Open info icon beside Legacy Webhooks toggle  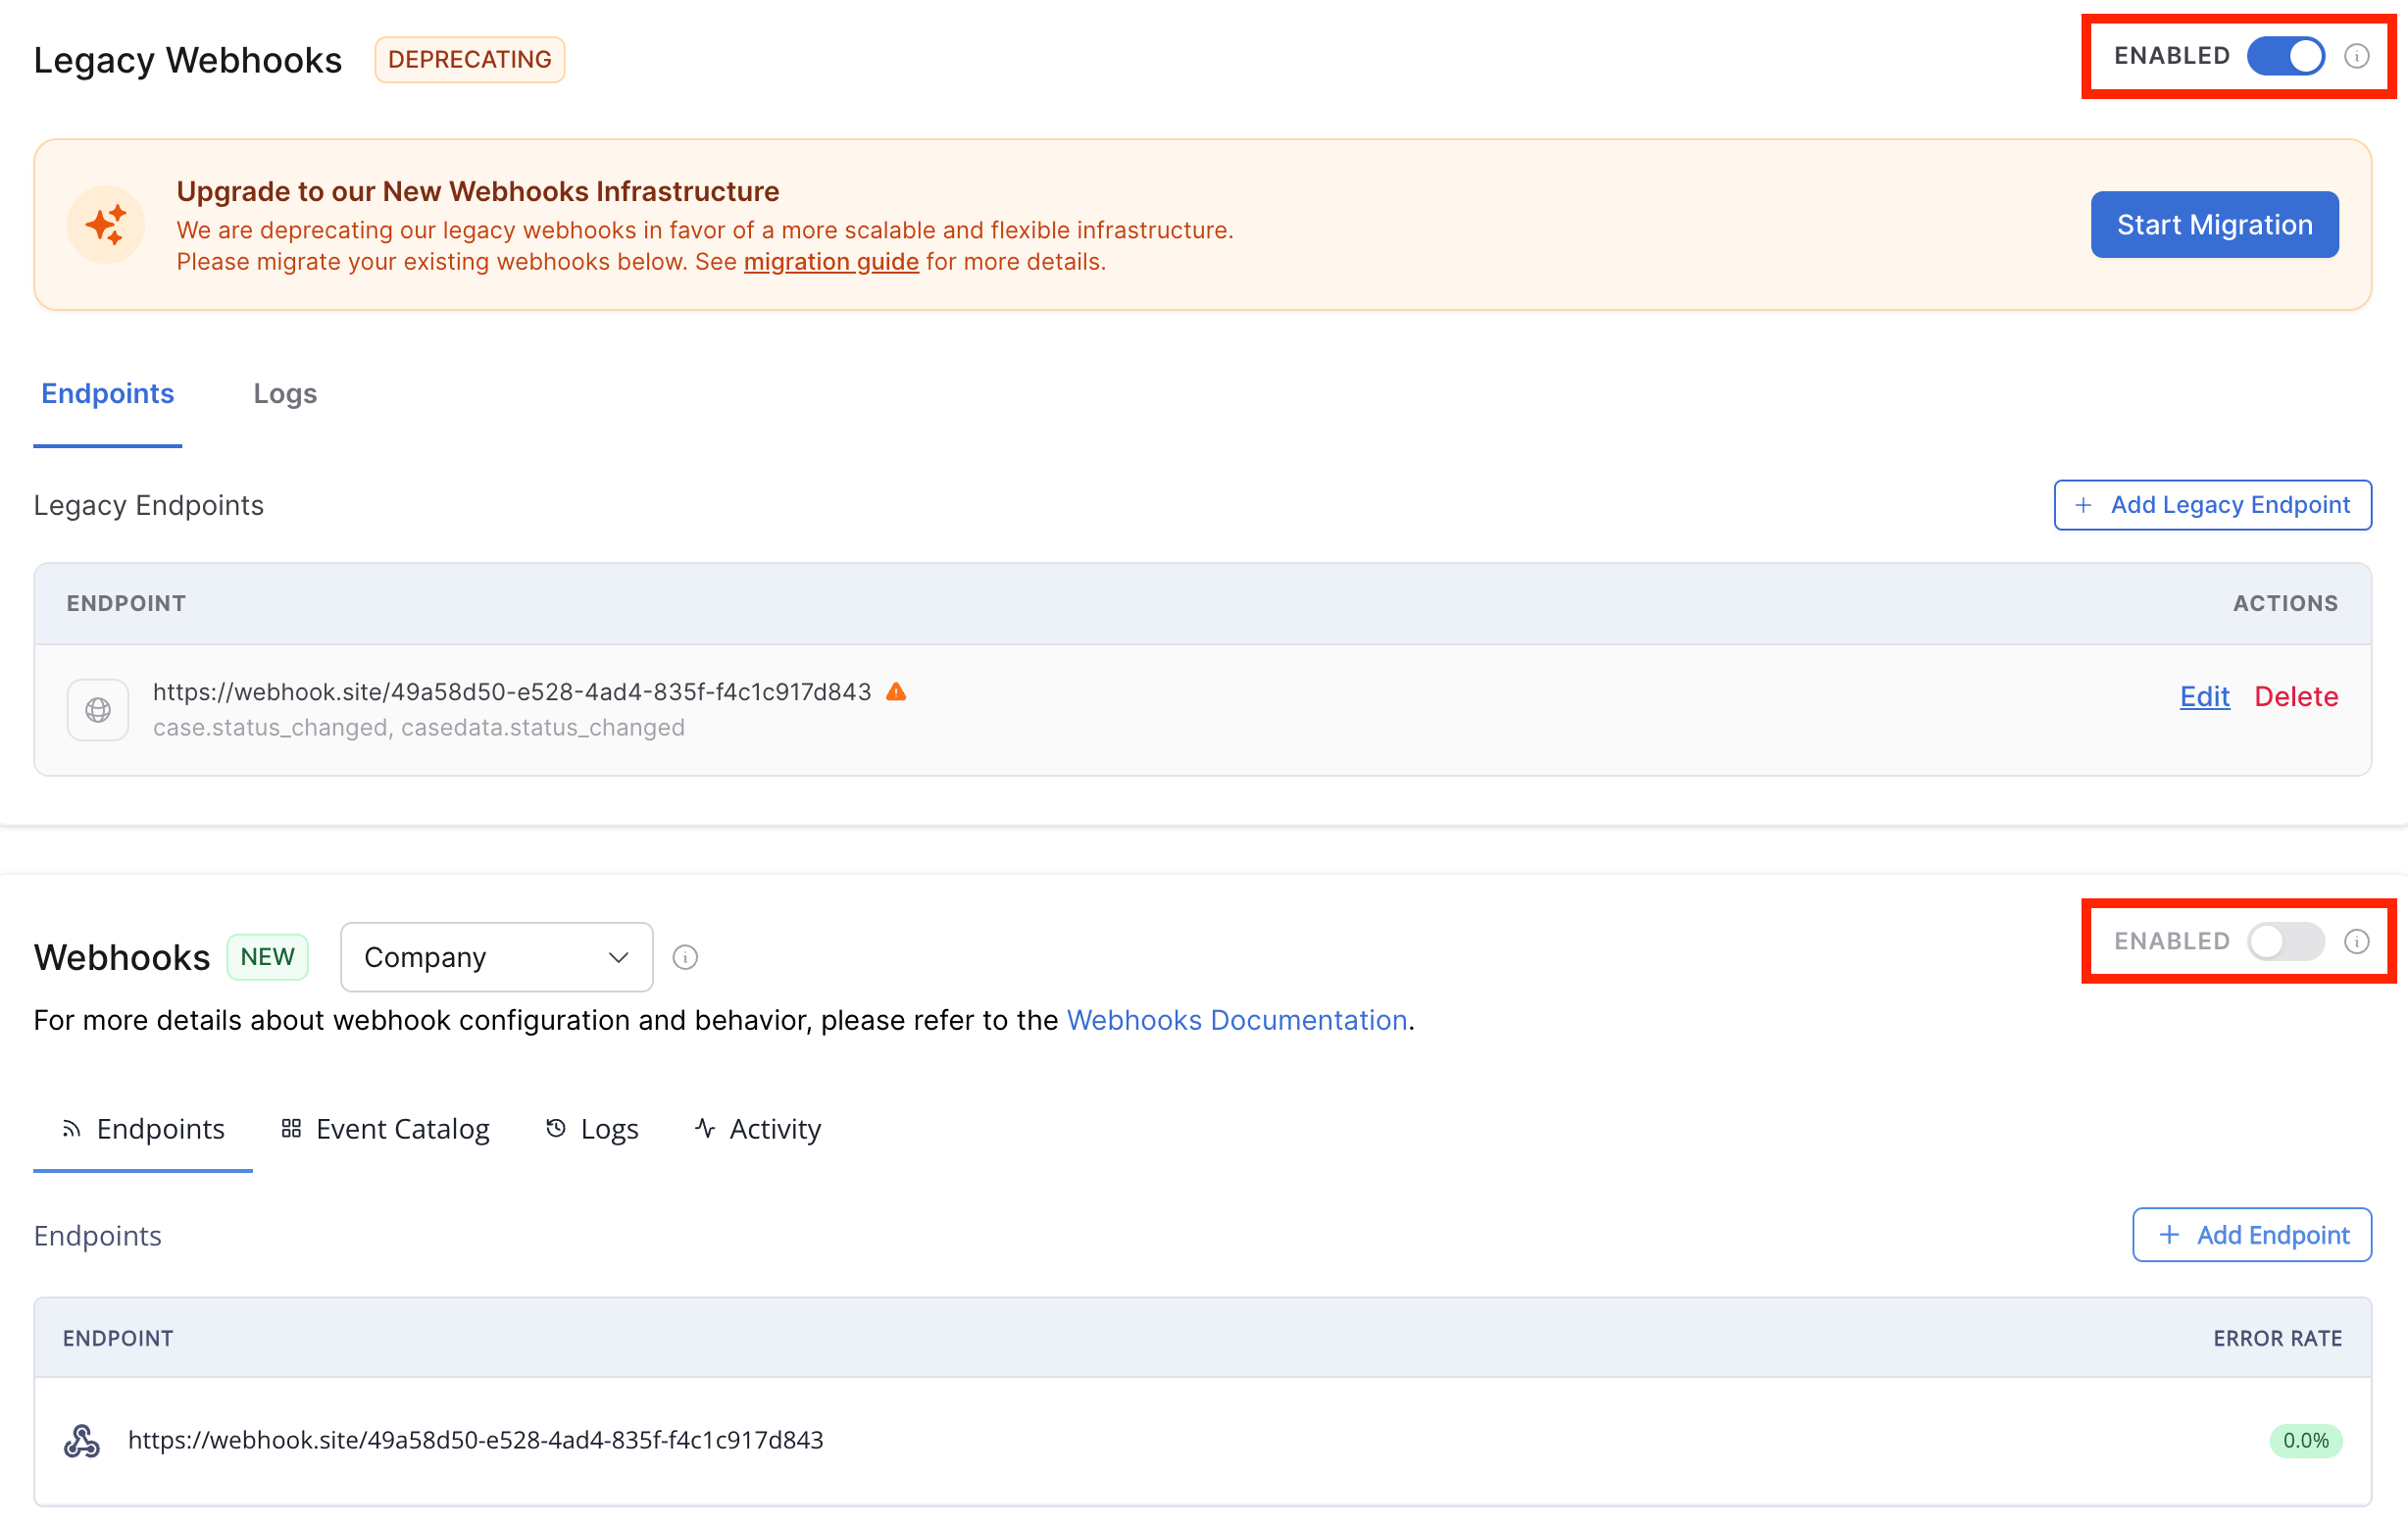point(2357,56)
